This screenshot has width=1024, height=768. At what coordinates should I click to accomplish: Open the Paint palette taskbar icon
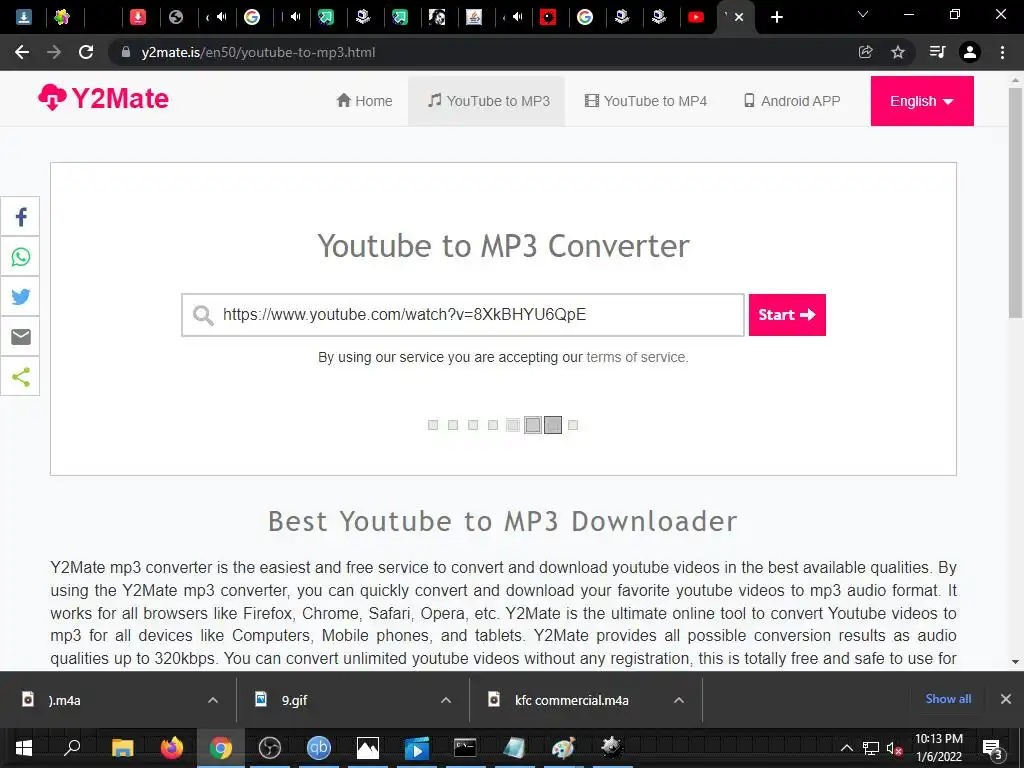(563, 748)
